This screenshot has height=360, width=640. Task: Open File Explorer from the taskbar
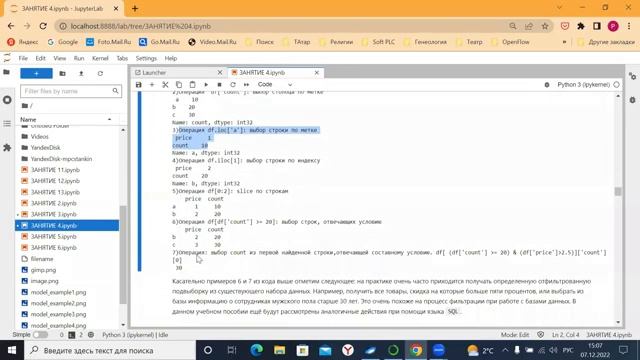[280, 350]
